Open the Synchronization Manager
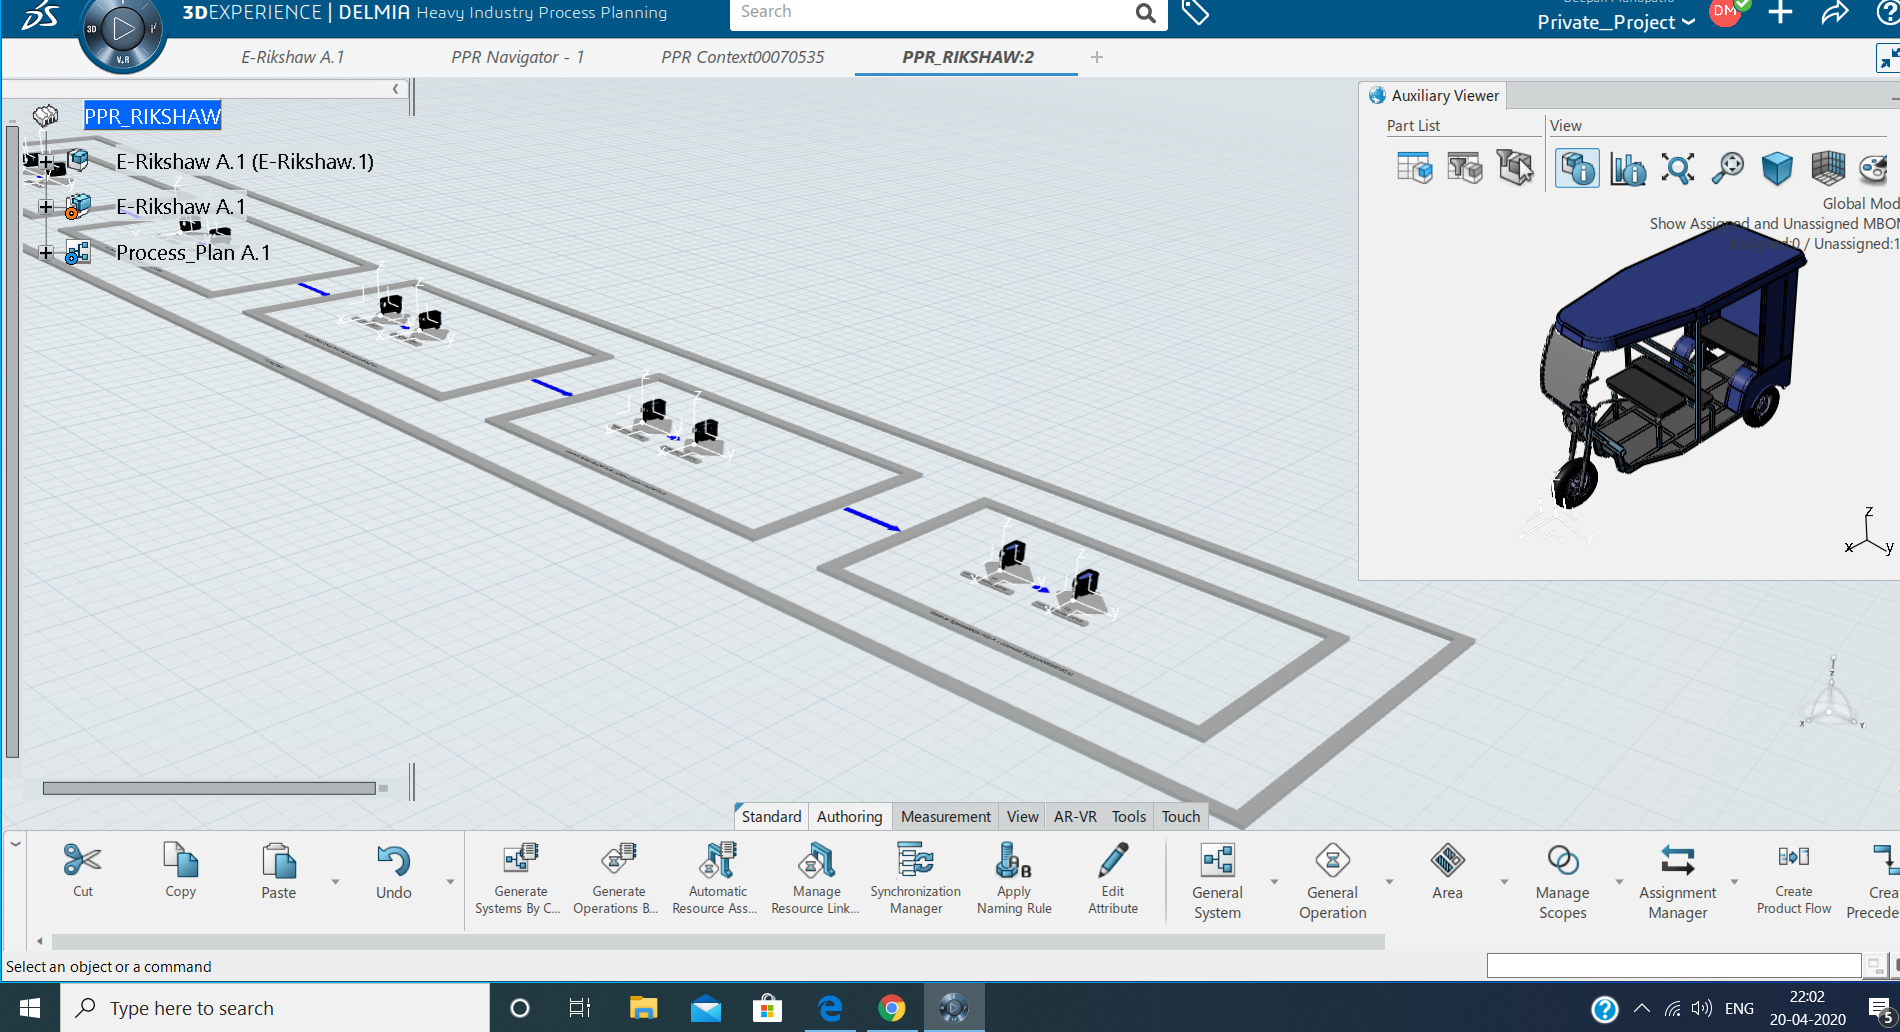Screen dimensions: 1900x1032 [x=915, y=860]
